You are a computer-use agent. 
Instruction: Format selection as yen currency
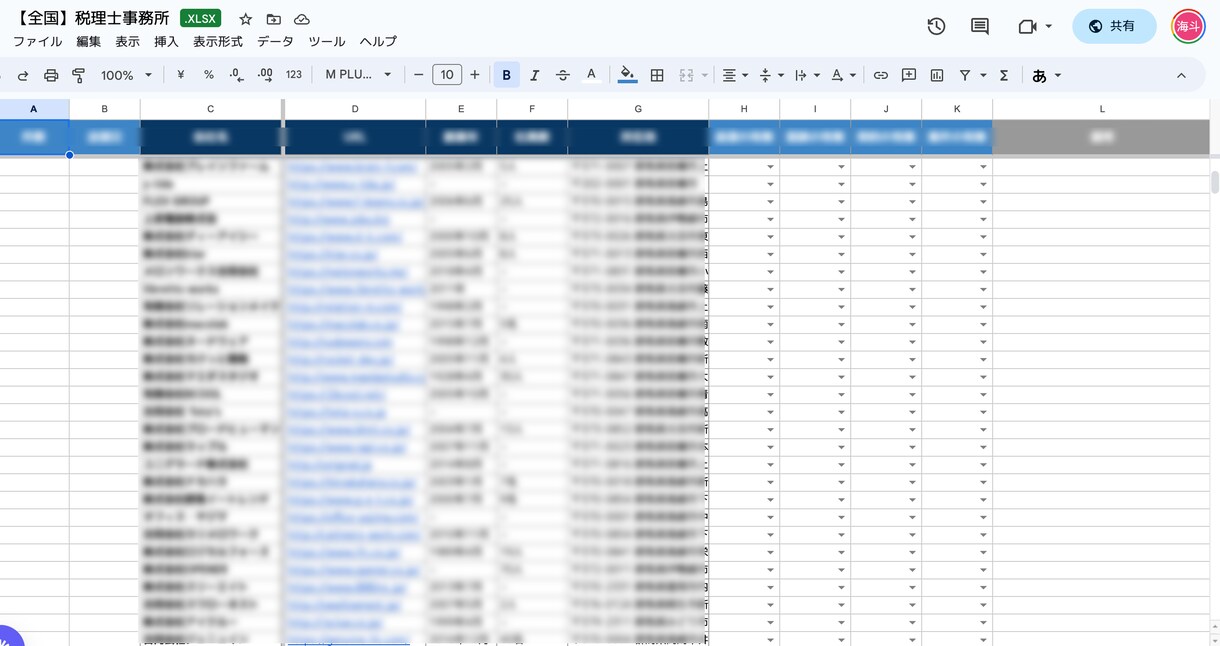click(x=181, y=75)
